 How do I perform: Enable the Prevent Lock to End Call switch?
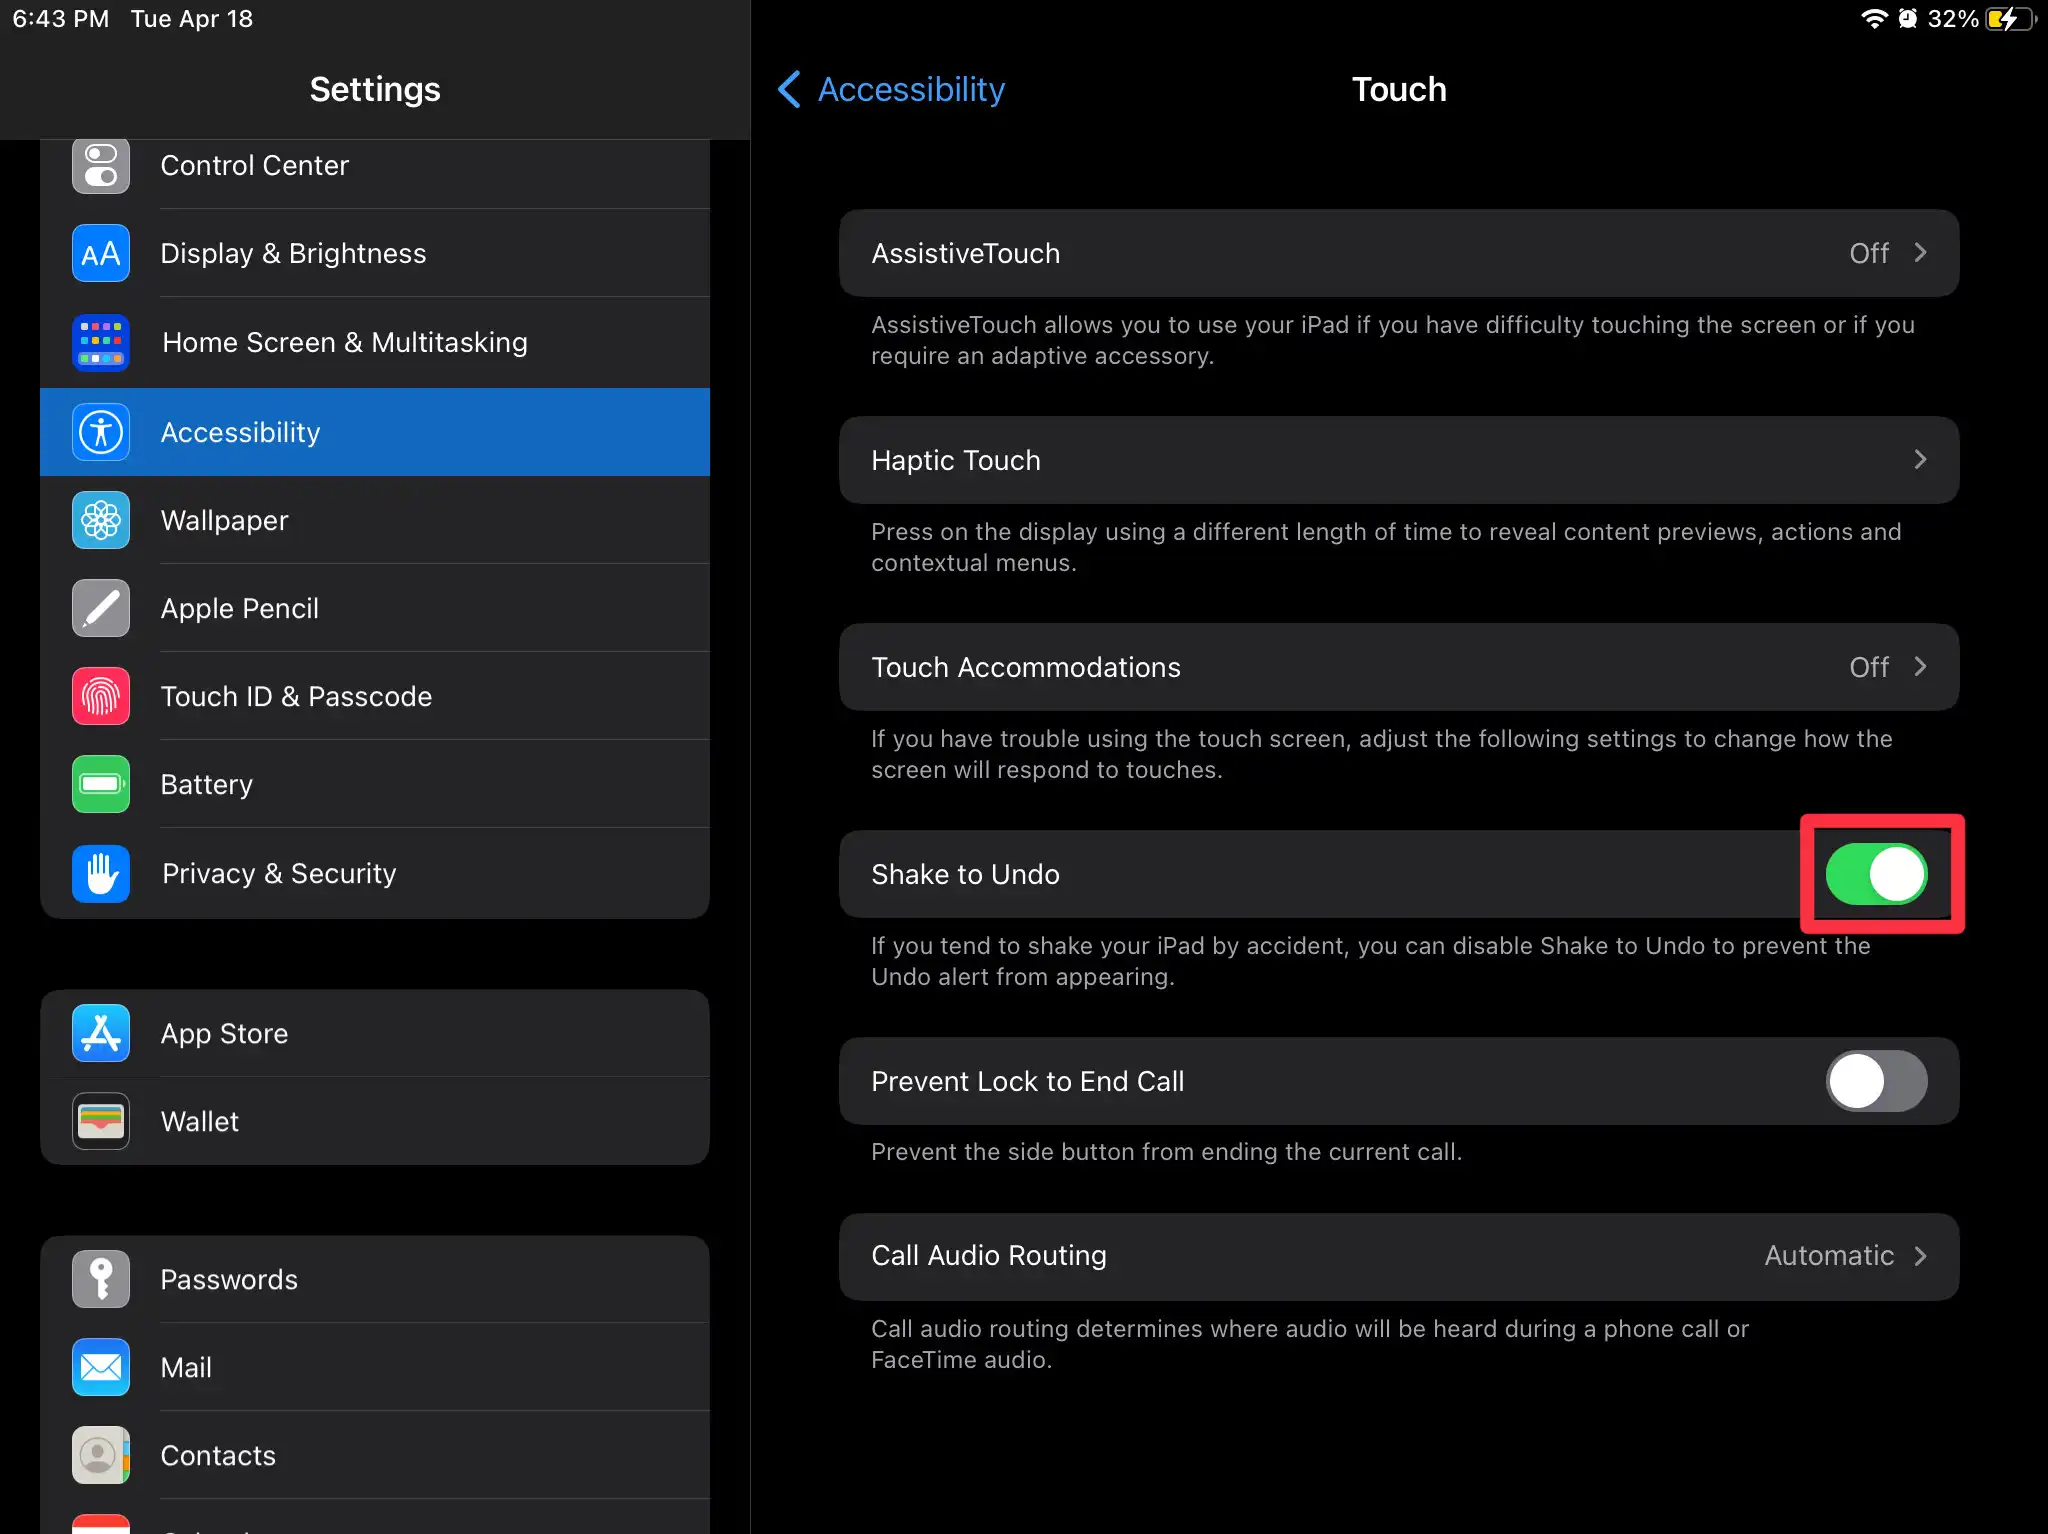click(1877, 1081)
